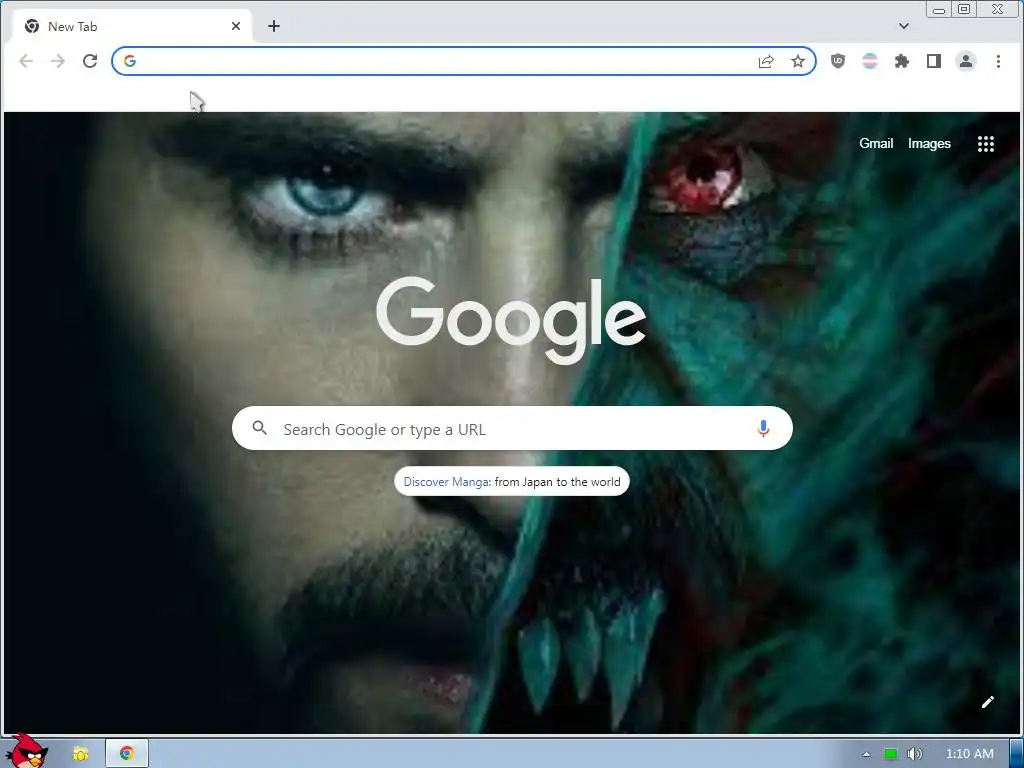Screen dimensions: 1024x768
Task: Click the Search Google or type a URL box
Action: coord(512,428)
